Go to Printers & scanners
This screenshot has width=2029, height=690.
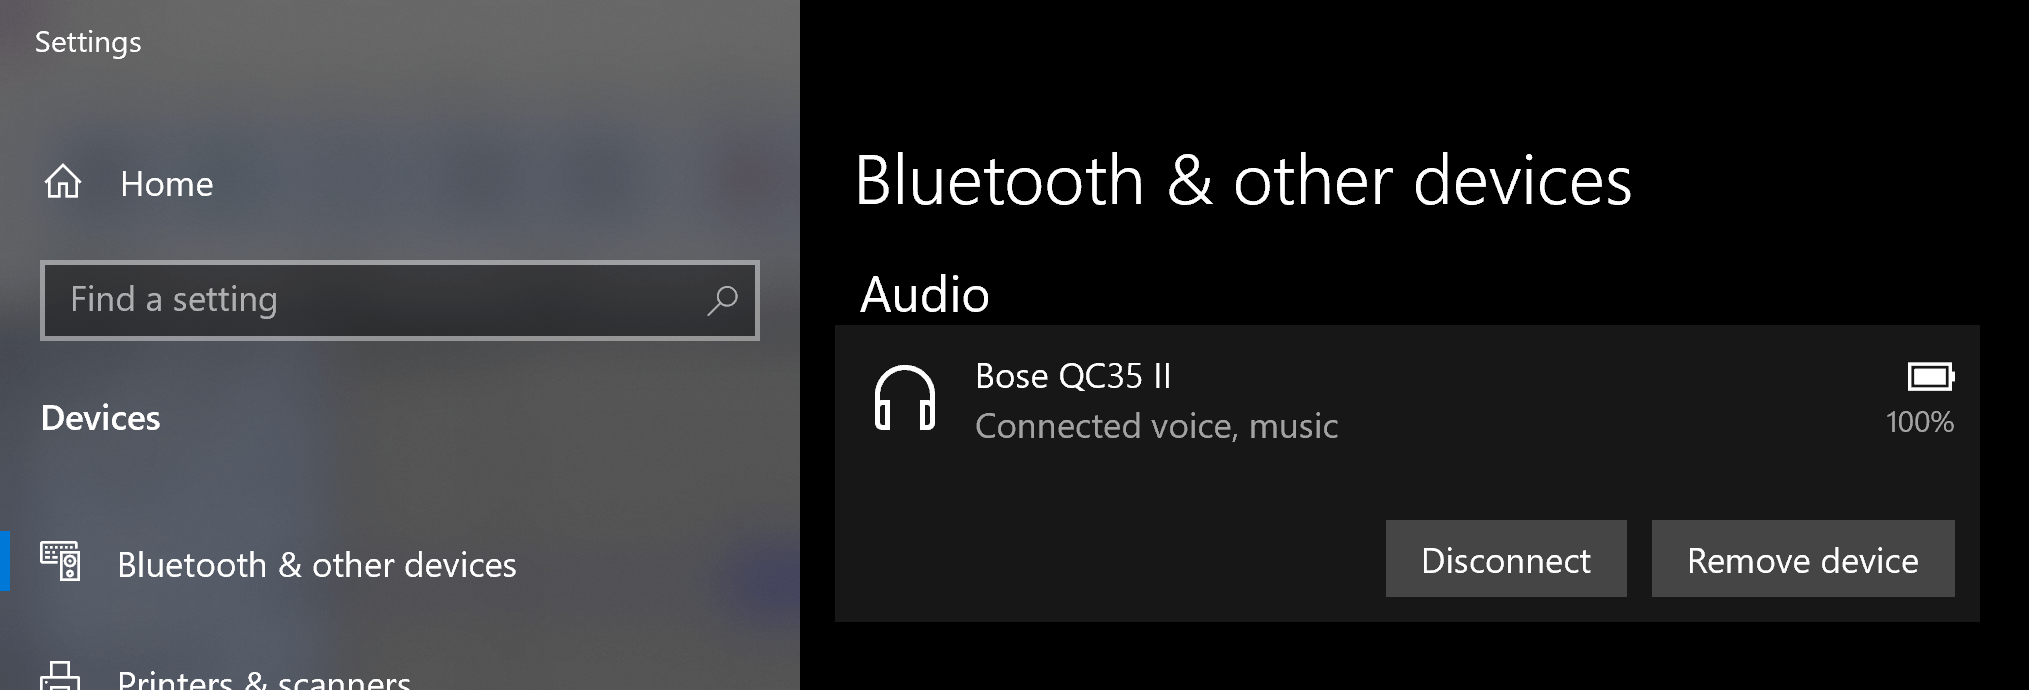tap(265, 678)
